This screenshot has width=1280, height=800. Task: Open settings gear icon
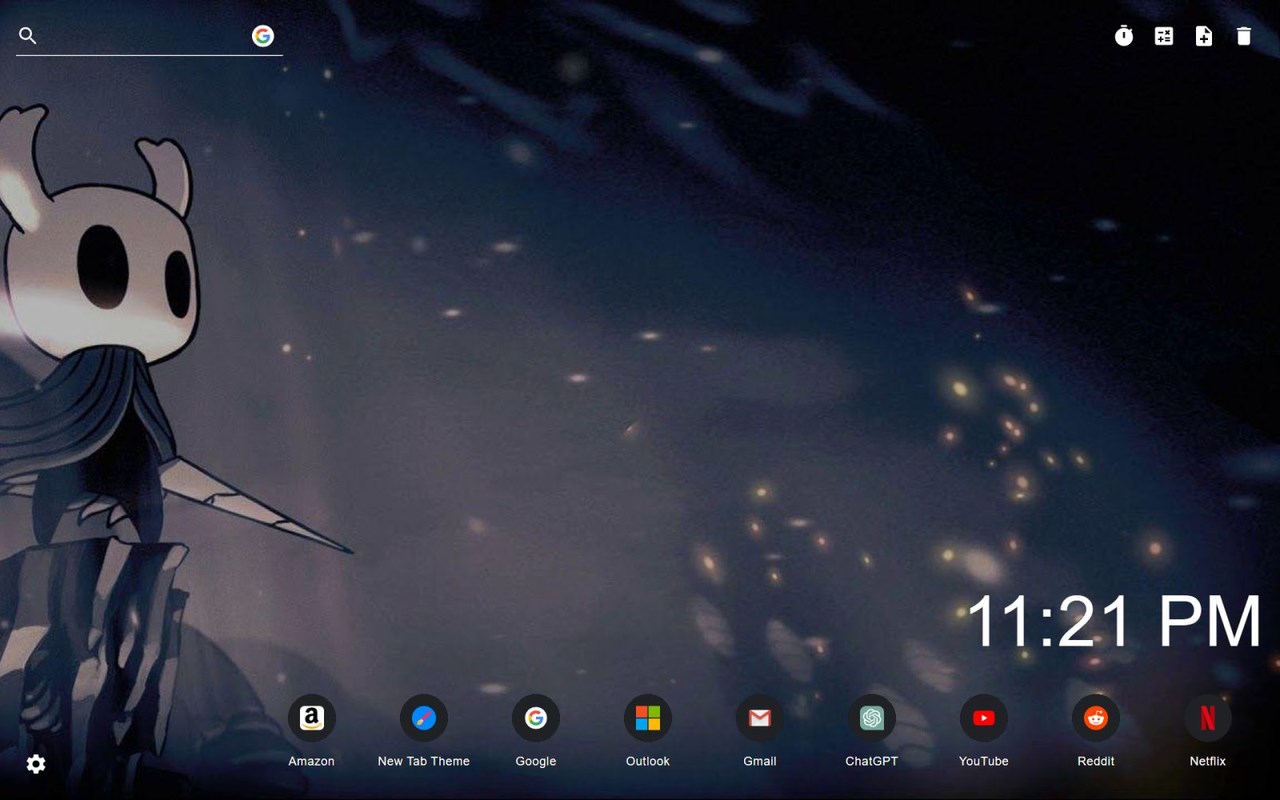pyautogui.click(x=36, y=764)
